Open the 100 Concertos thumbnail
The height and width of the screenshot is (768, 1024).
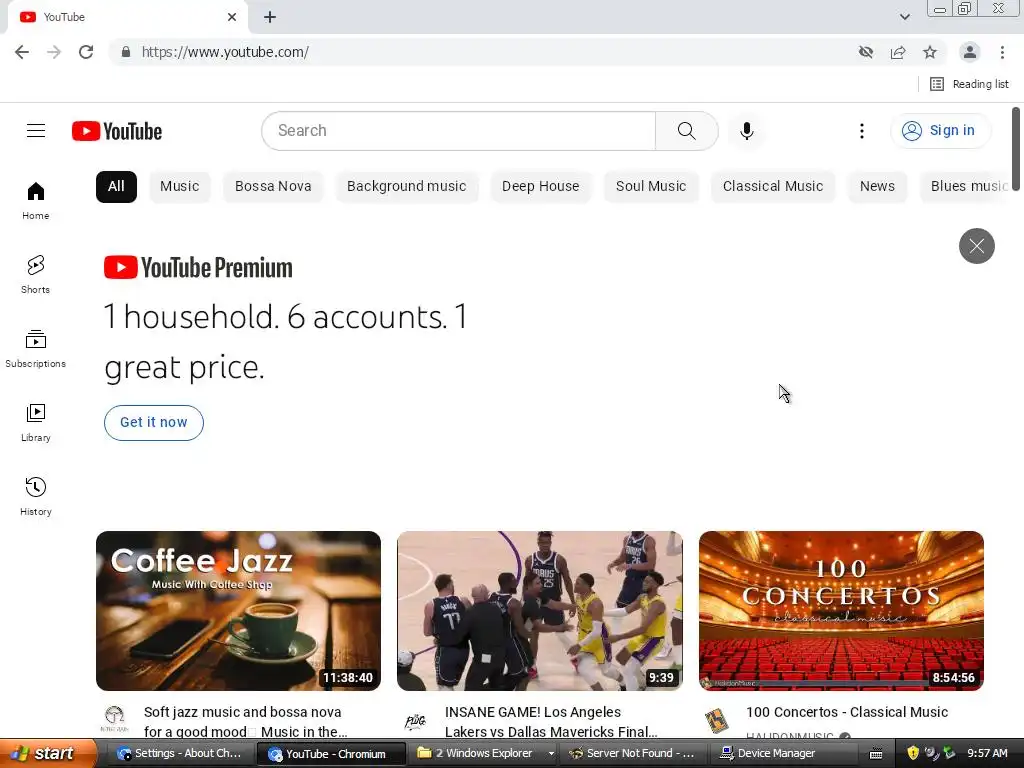(841, 611)
